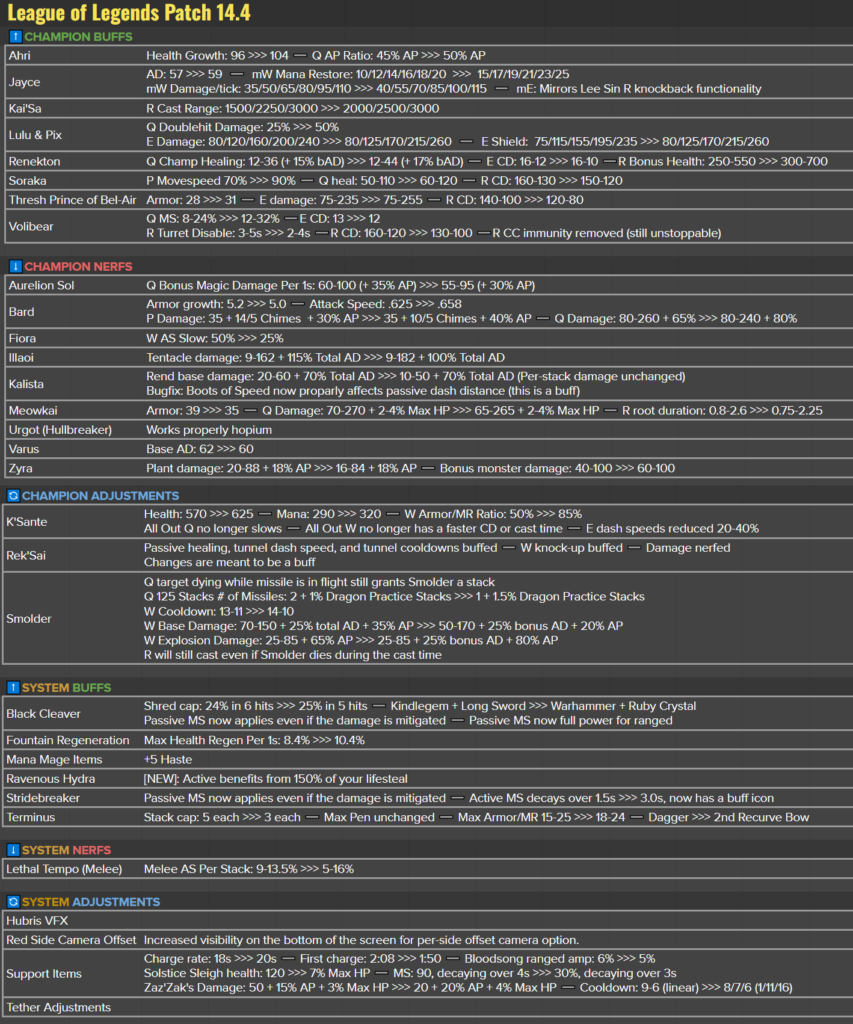Viewport: 853px width, 1024px height.
Task: Select the 'SYSTEM ADJUSTMENTS' heading text
Action: point(91,902)
